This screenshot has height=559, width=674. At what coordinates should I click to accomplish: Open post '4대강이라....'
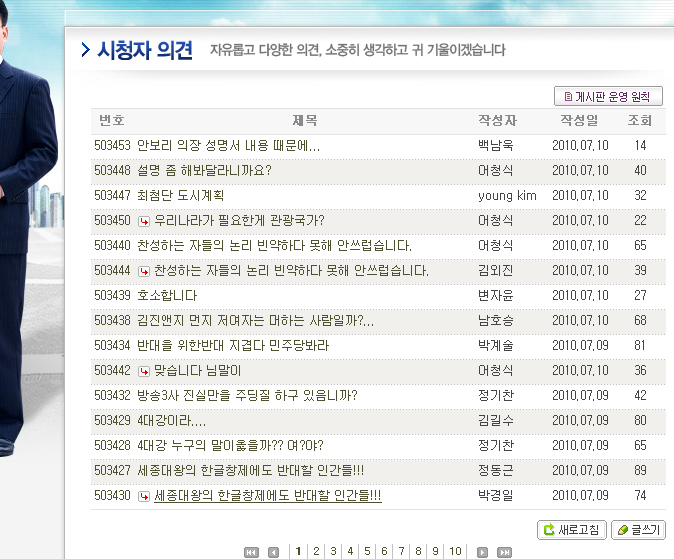(172, 420)
